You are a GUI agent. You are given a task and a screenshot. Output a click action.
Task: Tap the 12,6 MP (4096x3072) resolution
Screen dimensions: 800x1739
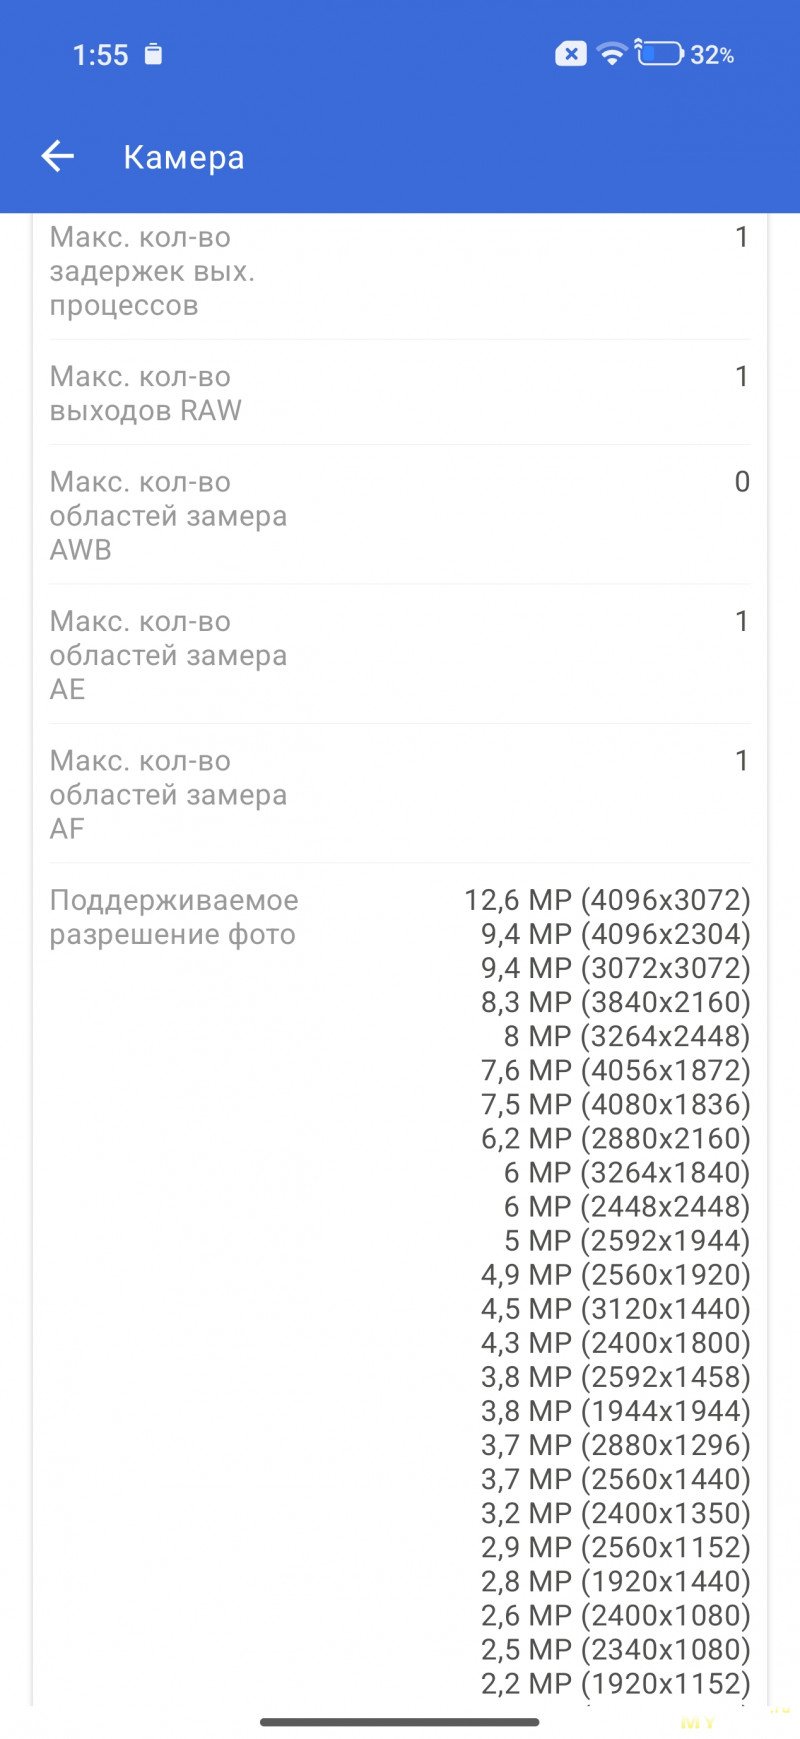coord(607,900)
